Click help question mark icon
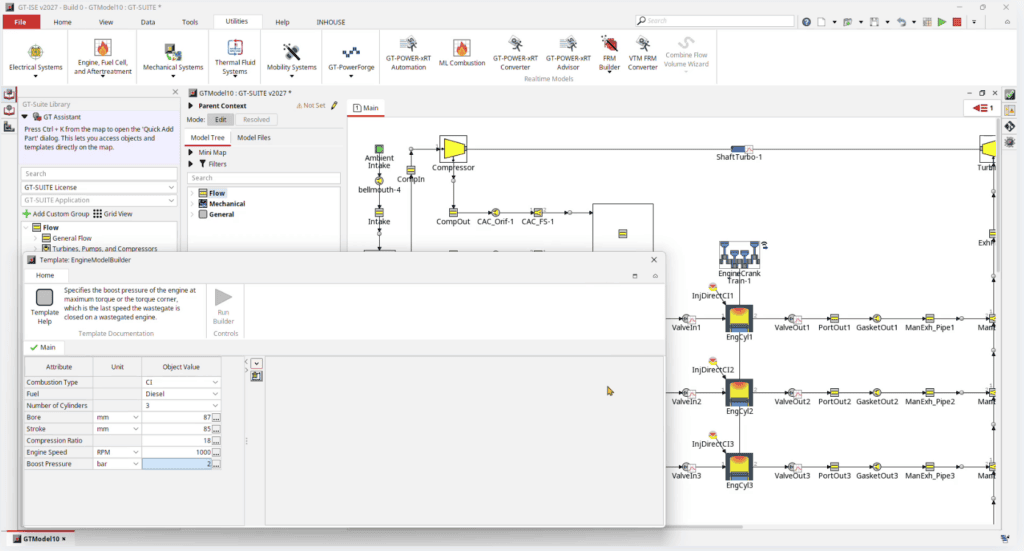The height and width of the screenshot is (551, 1024). [x=807, y=22]
